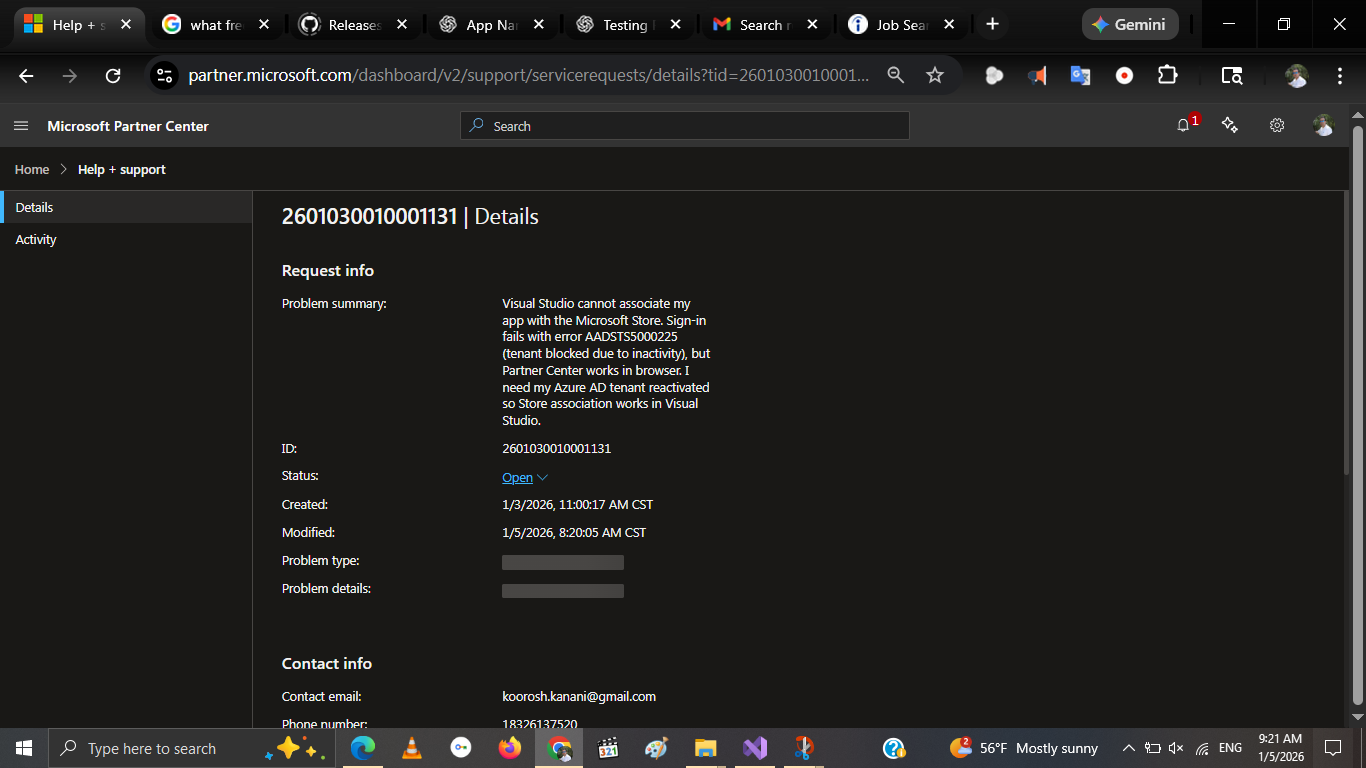Open the key icon app on the taskbar
The height and width of the screenshot is (768, 1366).
point(460,748)
